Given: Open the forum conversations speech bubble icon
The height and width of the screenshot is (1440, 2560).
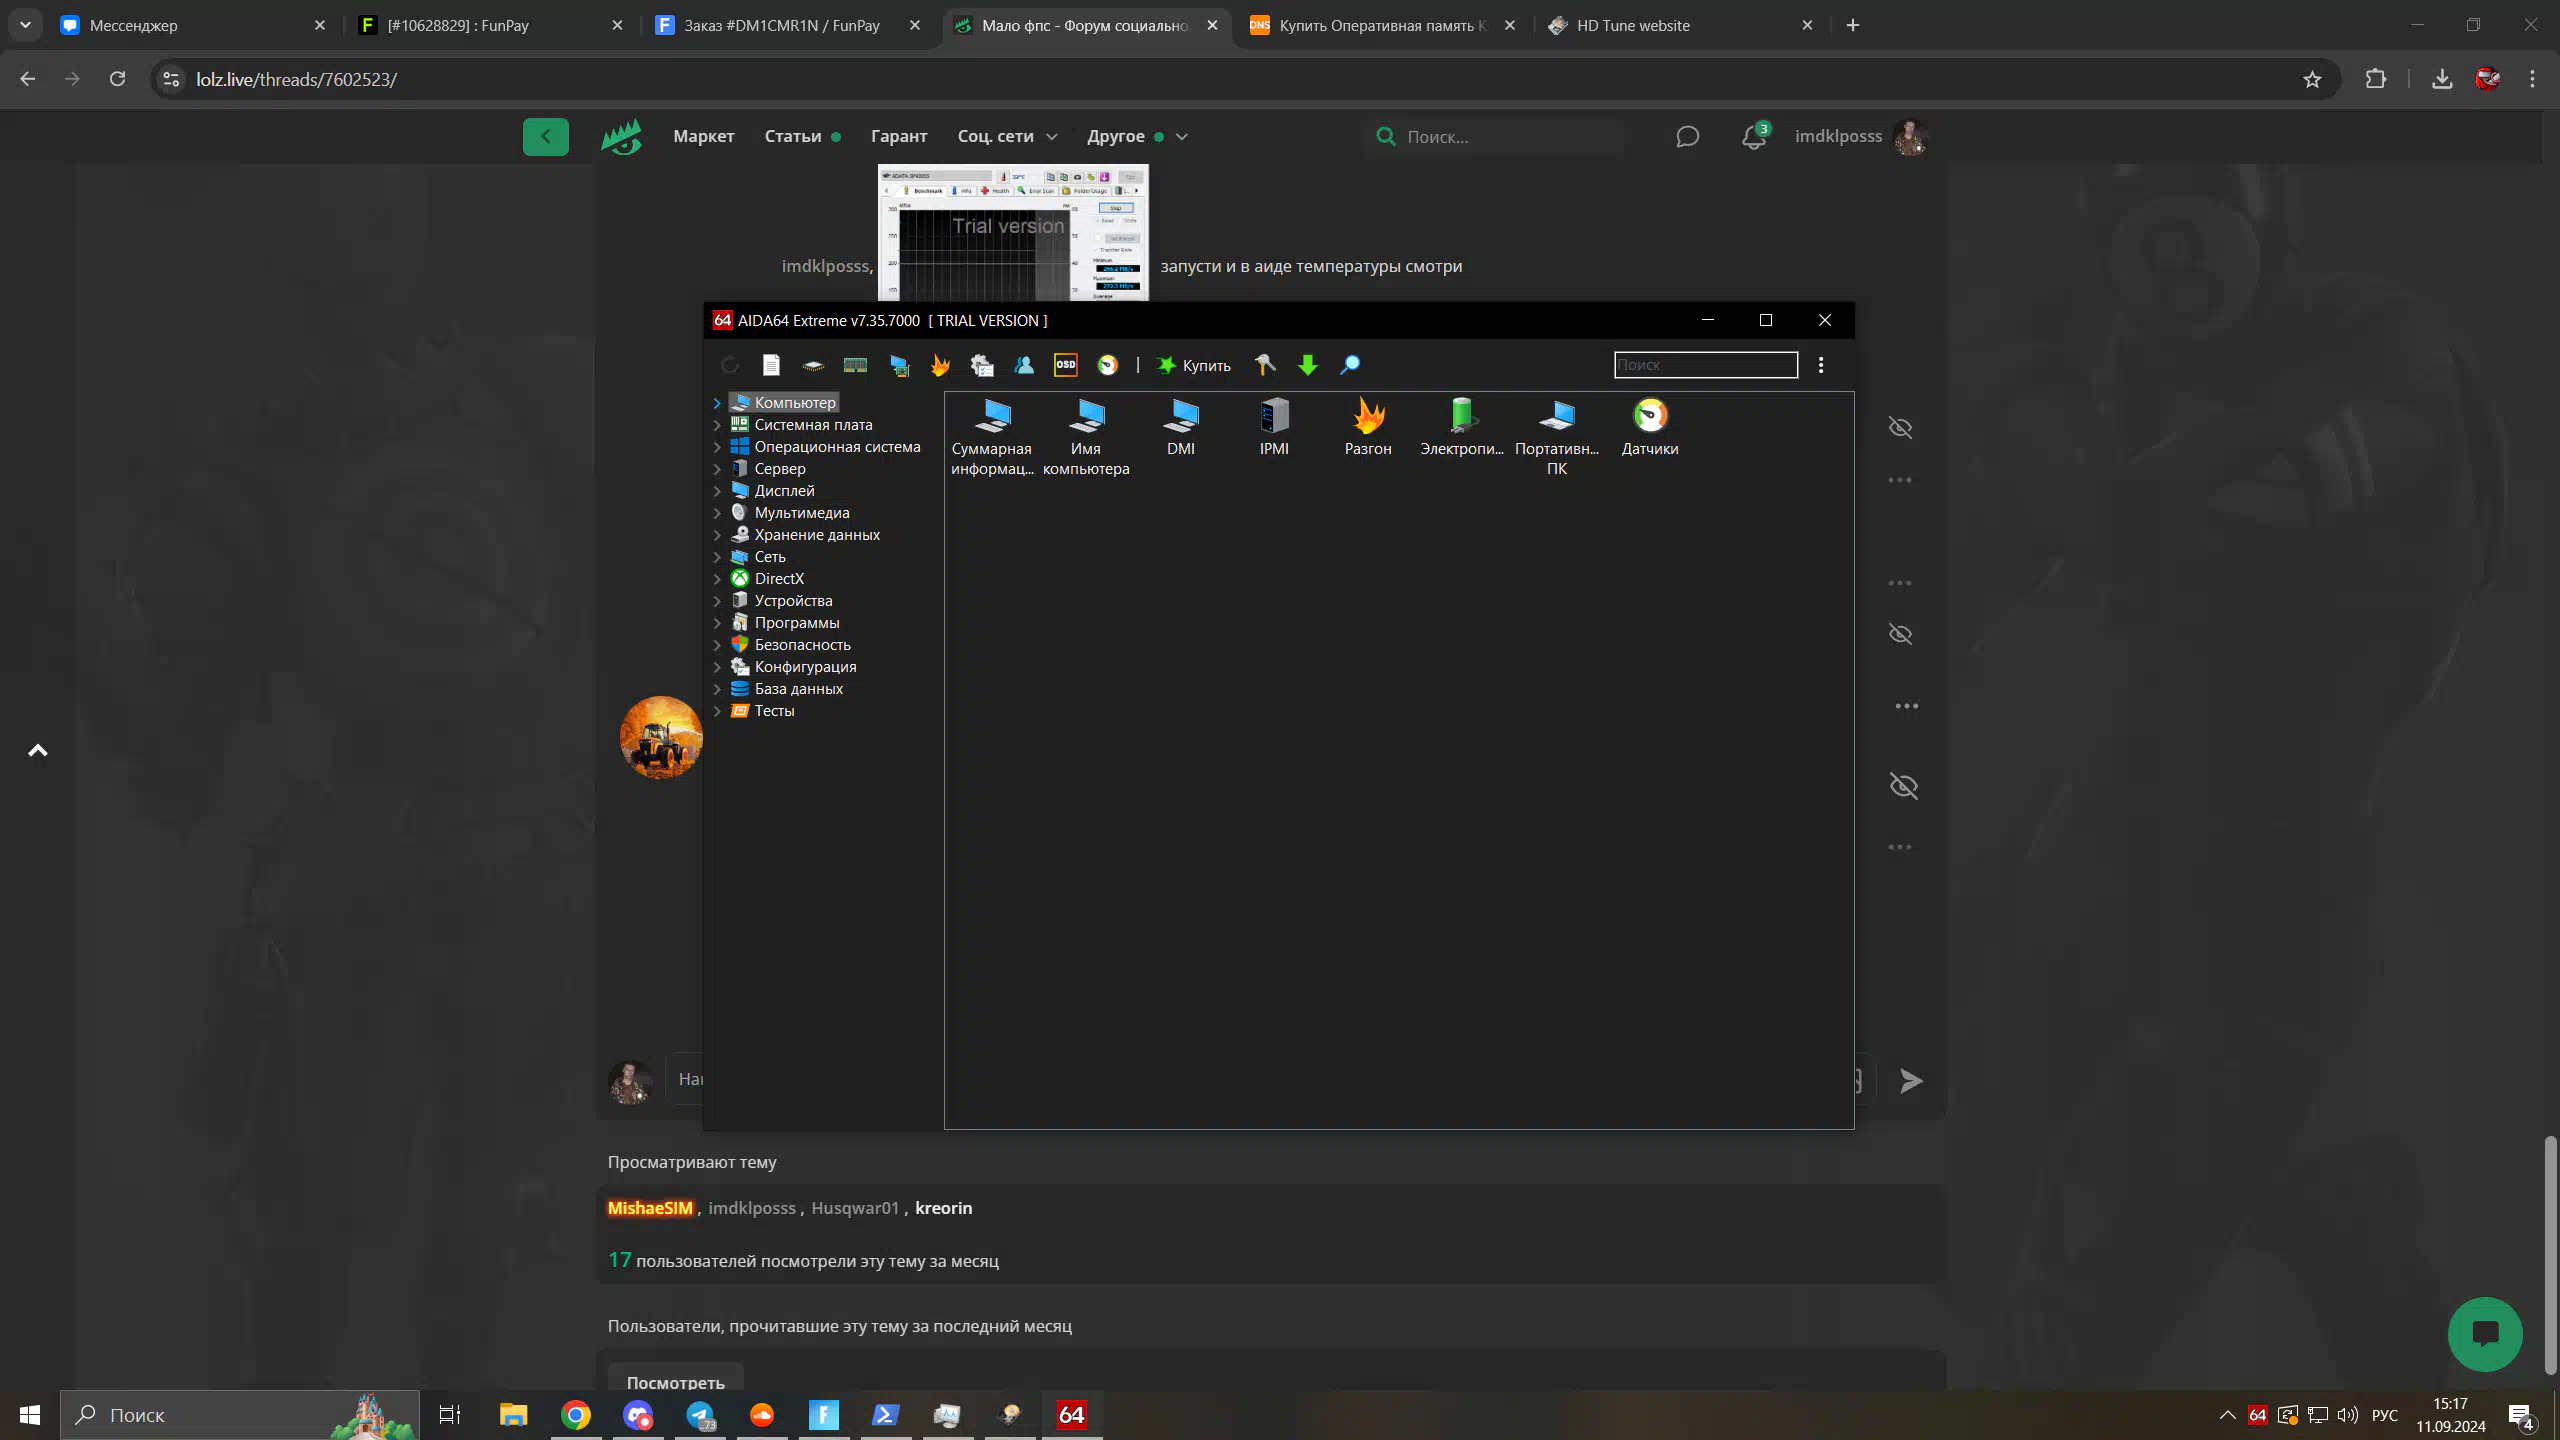Looking at the screenshot, I should (1688, 137).
